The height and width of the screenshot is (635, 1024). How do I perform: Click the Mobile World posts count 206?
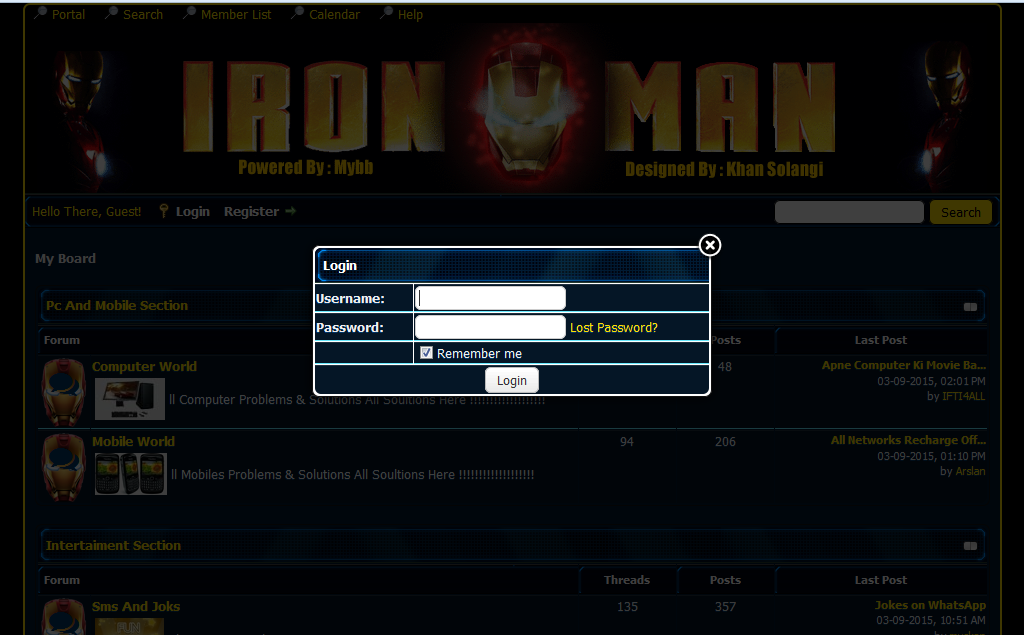[x=726, y=442]
